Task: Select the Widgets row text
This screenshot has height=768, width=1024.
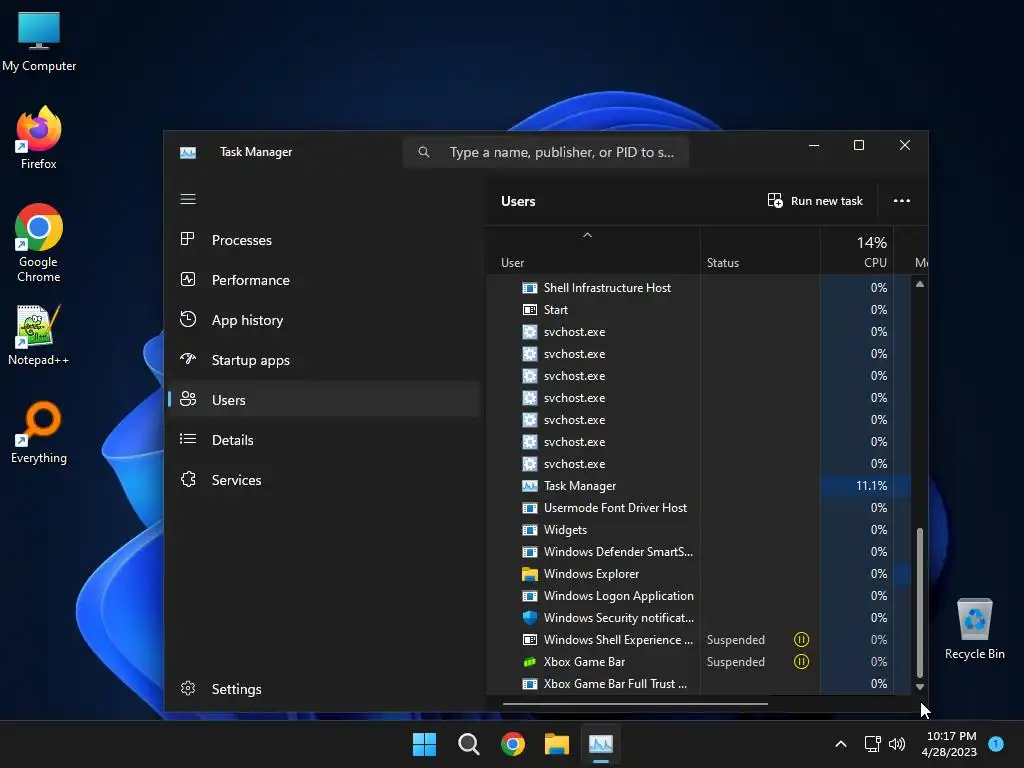Action: tap(565, 530)
